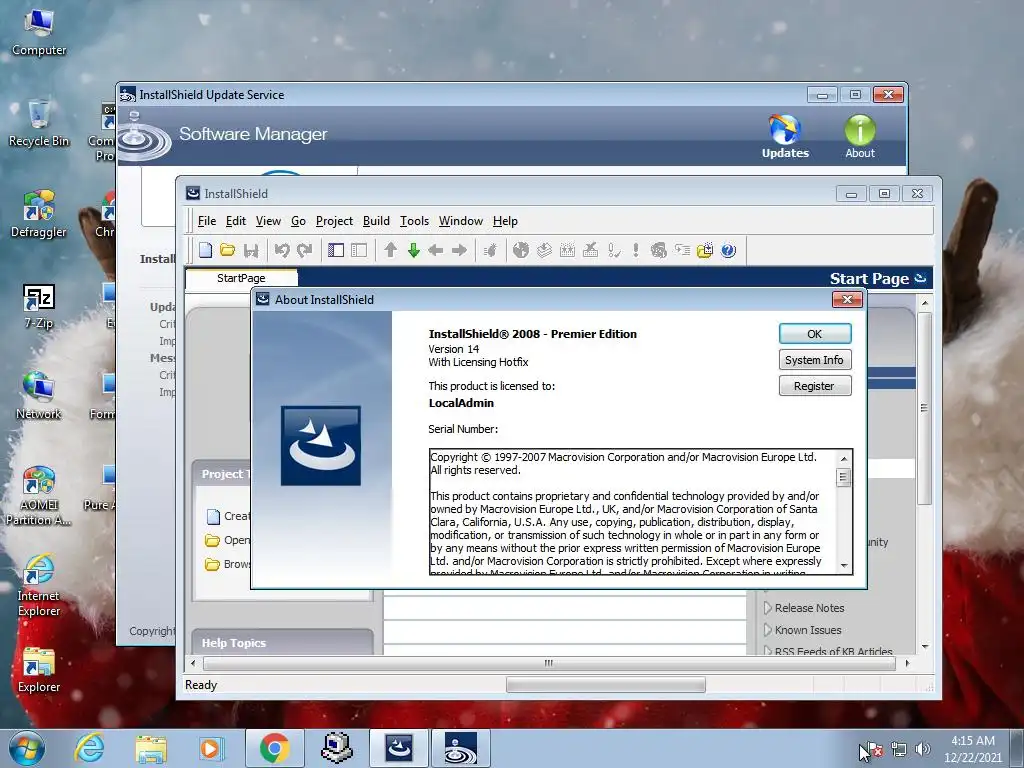Click the Forward right arrow toolbar icon
Image resolution: width=1024 pixels, height=768 pixels.
(459, 250)
